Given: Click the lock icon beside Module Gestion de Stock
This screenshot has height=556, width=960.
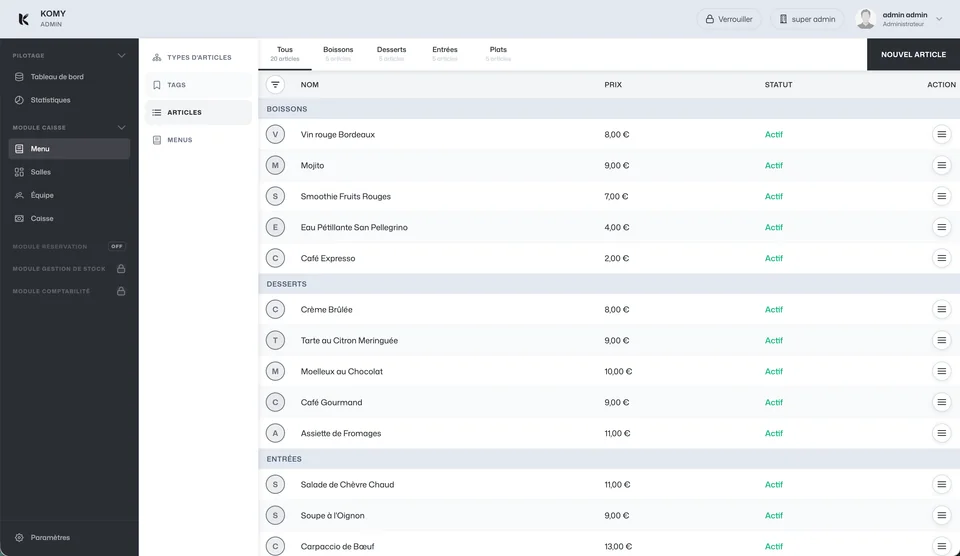Looking at the screenshot, I should [x=121, y=269].
